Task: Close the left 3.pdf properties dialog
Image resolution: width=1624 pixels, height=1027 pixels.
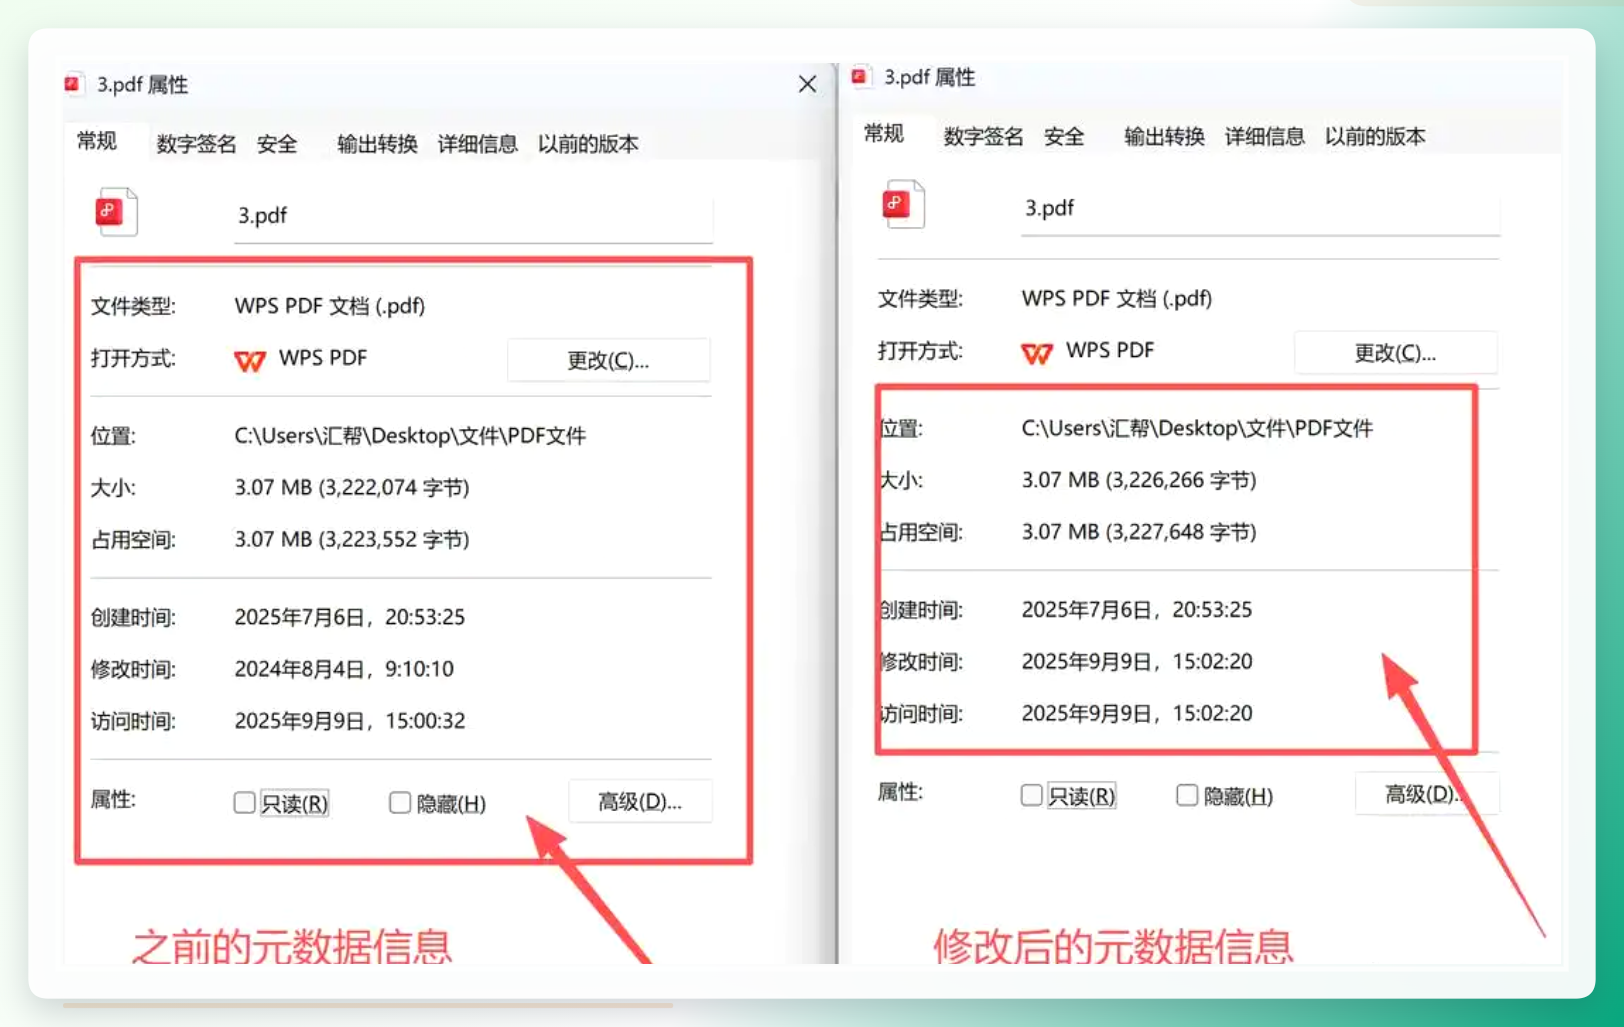Action: 808,84
